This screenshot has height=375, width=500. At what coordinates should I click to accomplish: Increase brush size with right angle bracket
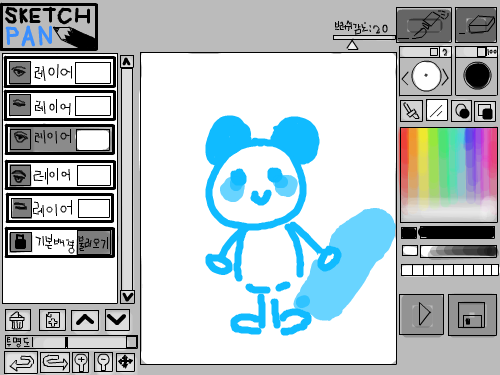pos(445,78)
